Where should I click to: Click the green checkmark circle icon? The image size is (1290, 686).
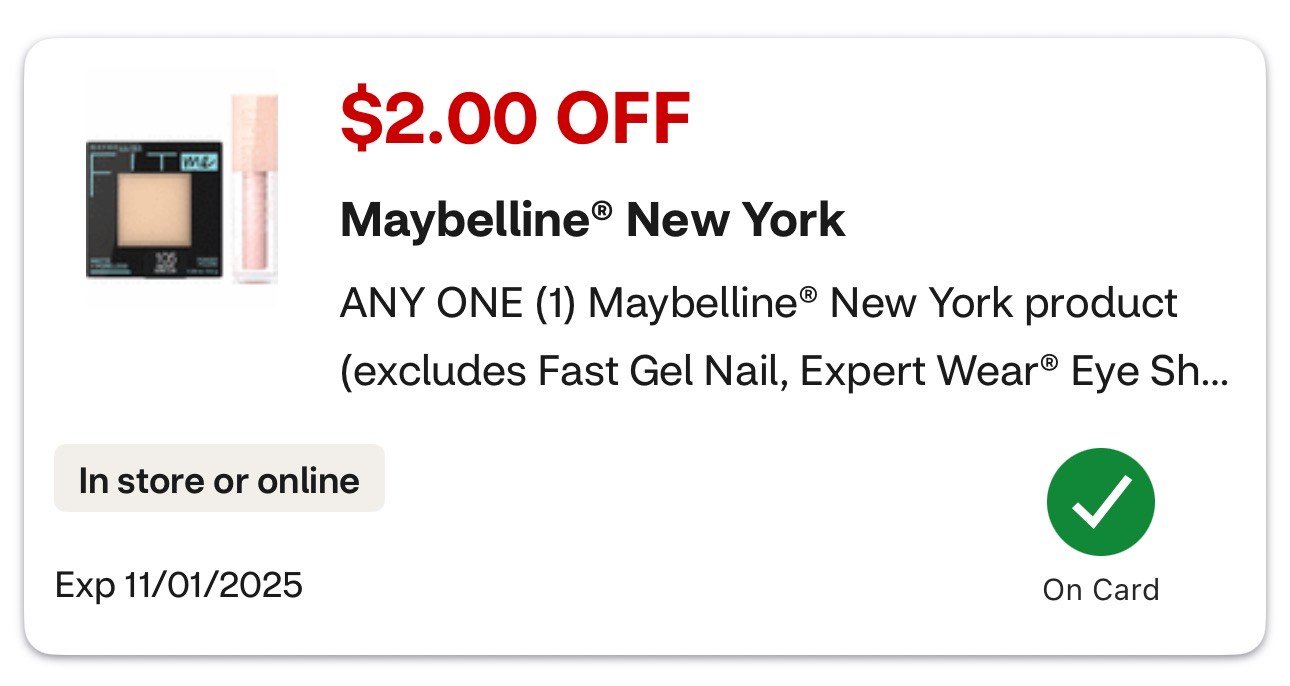(x=1100, y=502)
